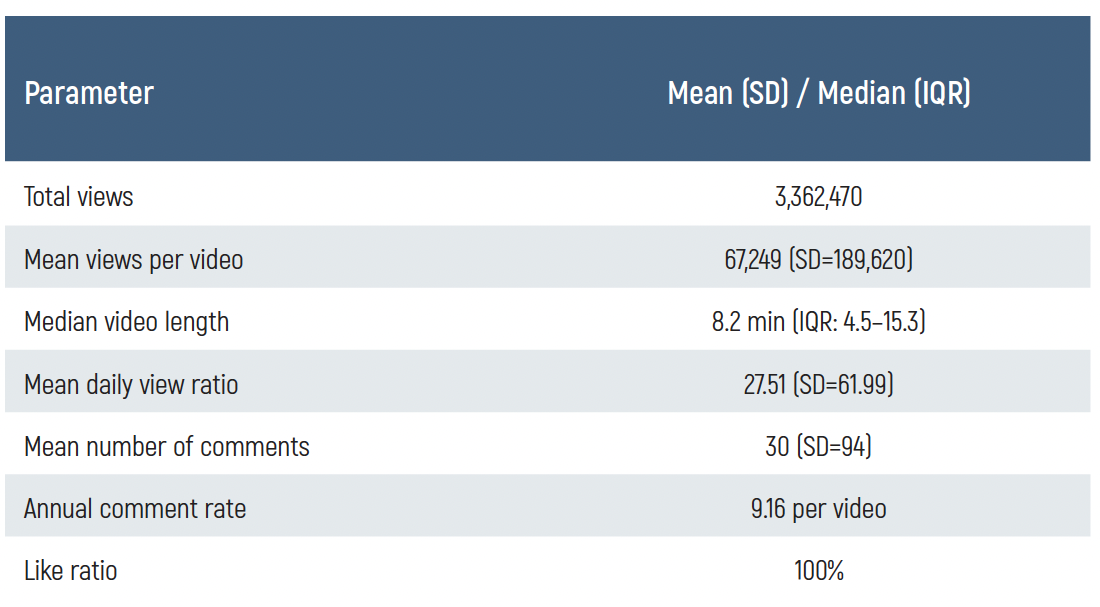Select the 67,249 mean views number
The image size is (1100, 607).
(753, 260)
